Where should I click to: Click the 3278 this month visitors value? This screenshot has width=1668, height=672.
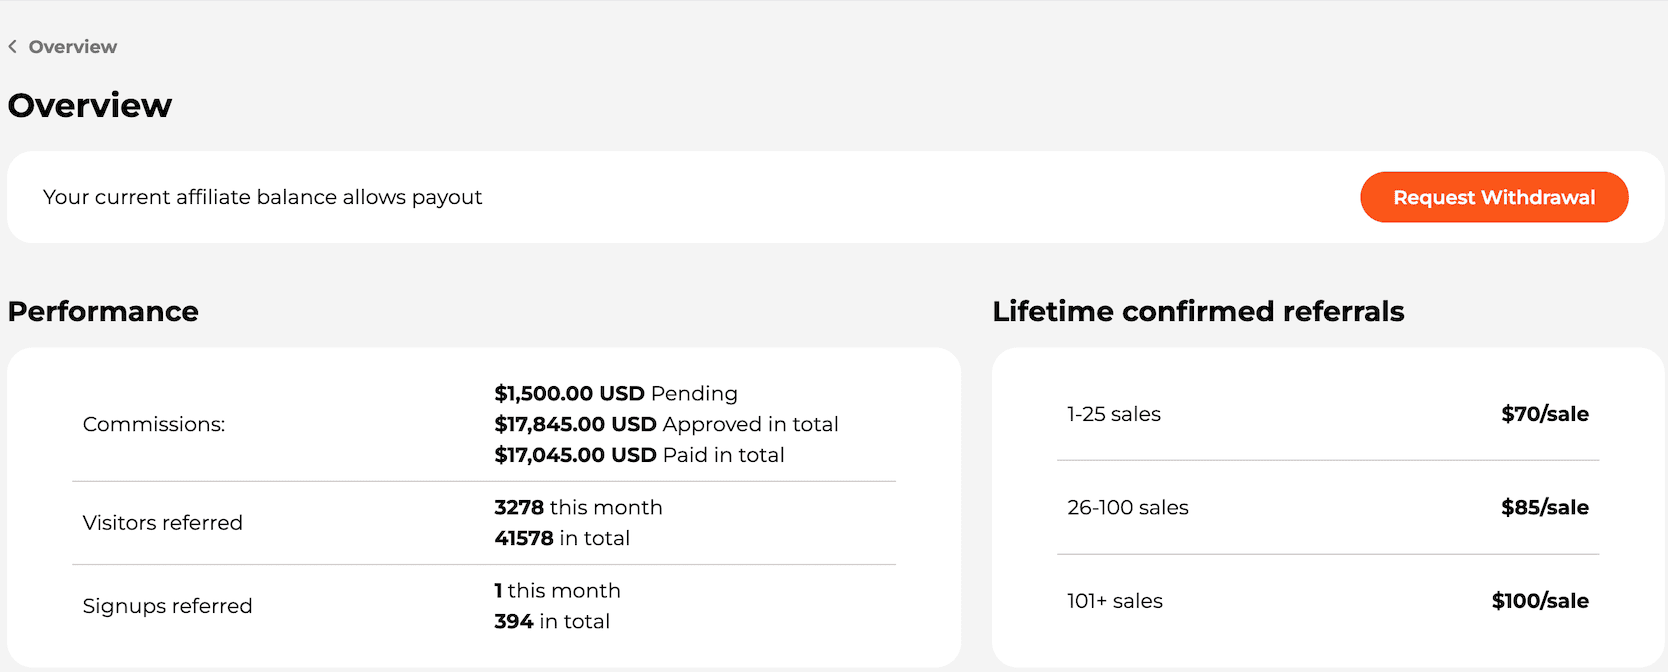578,507
